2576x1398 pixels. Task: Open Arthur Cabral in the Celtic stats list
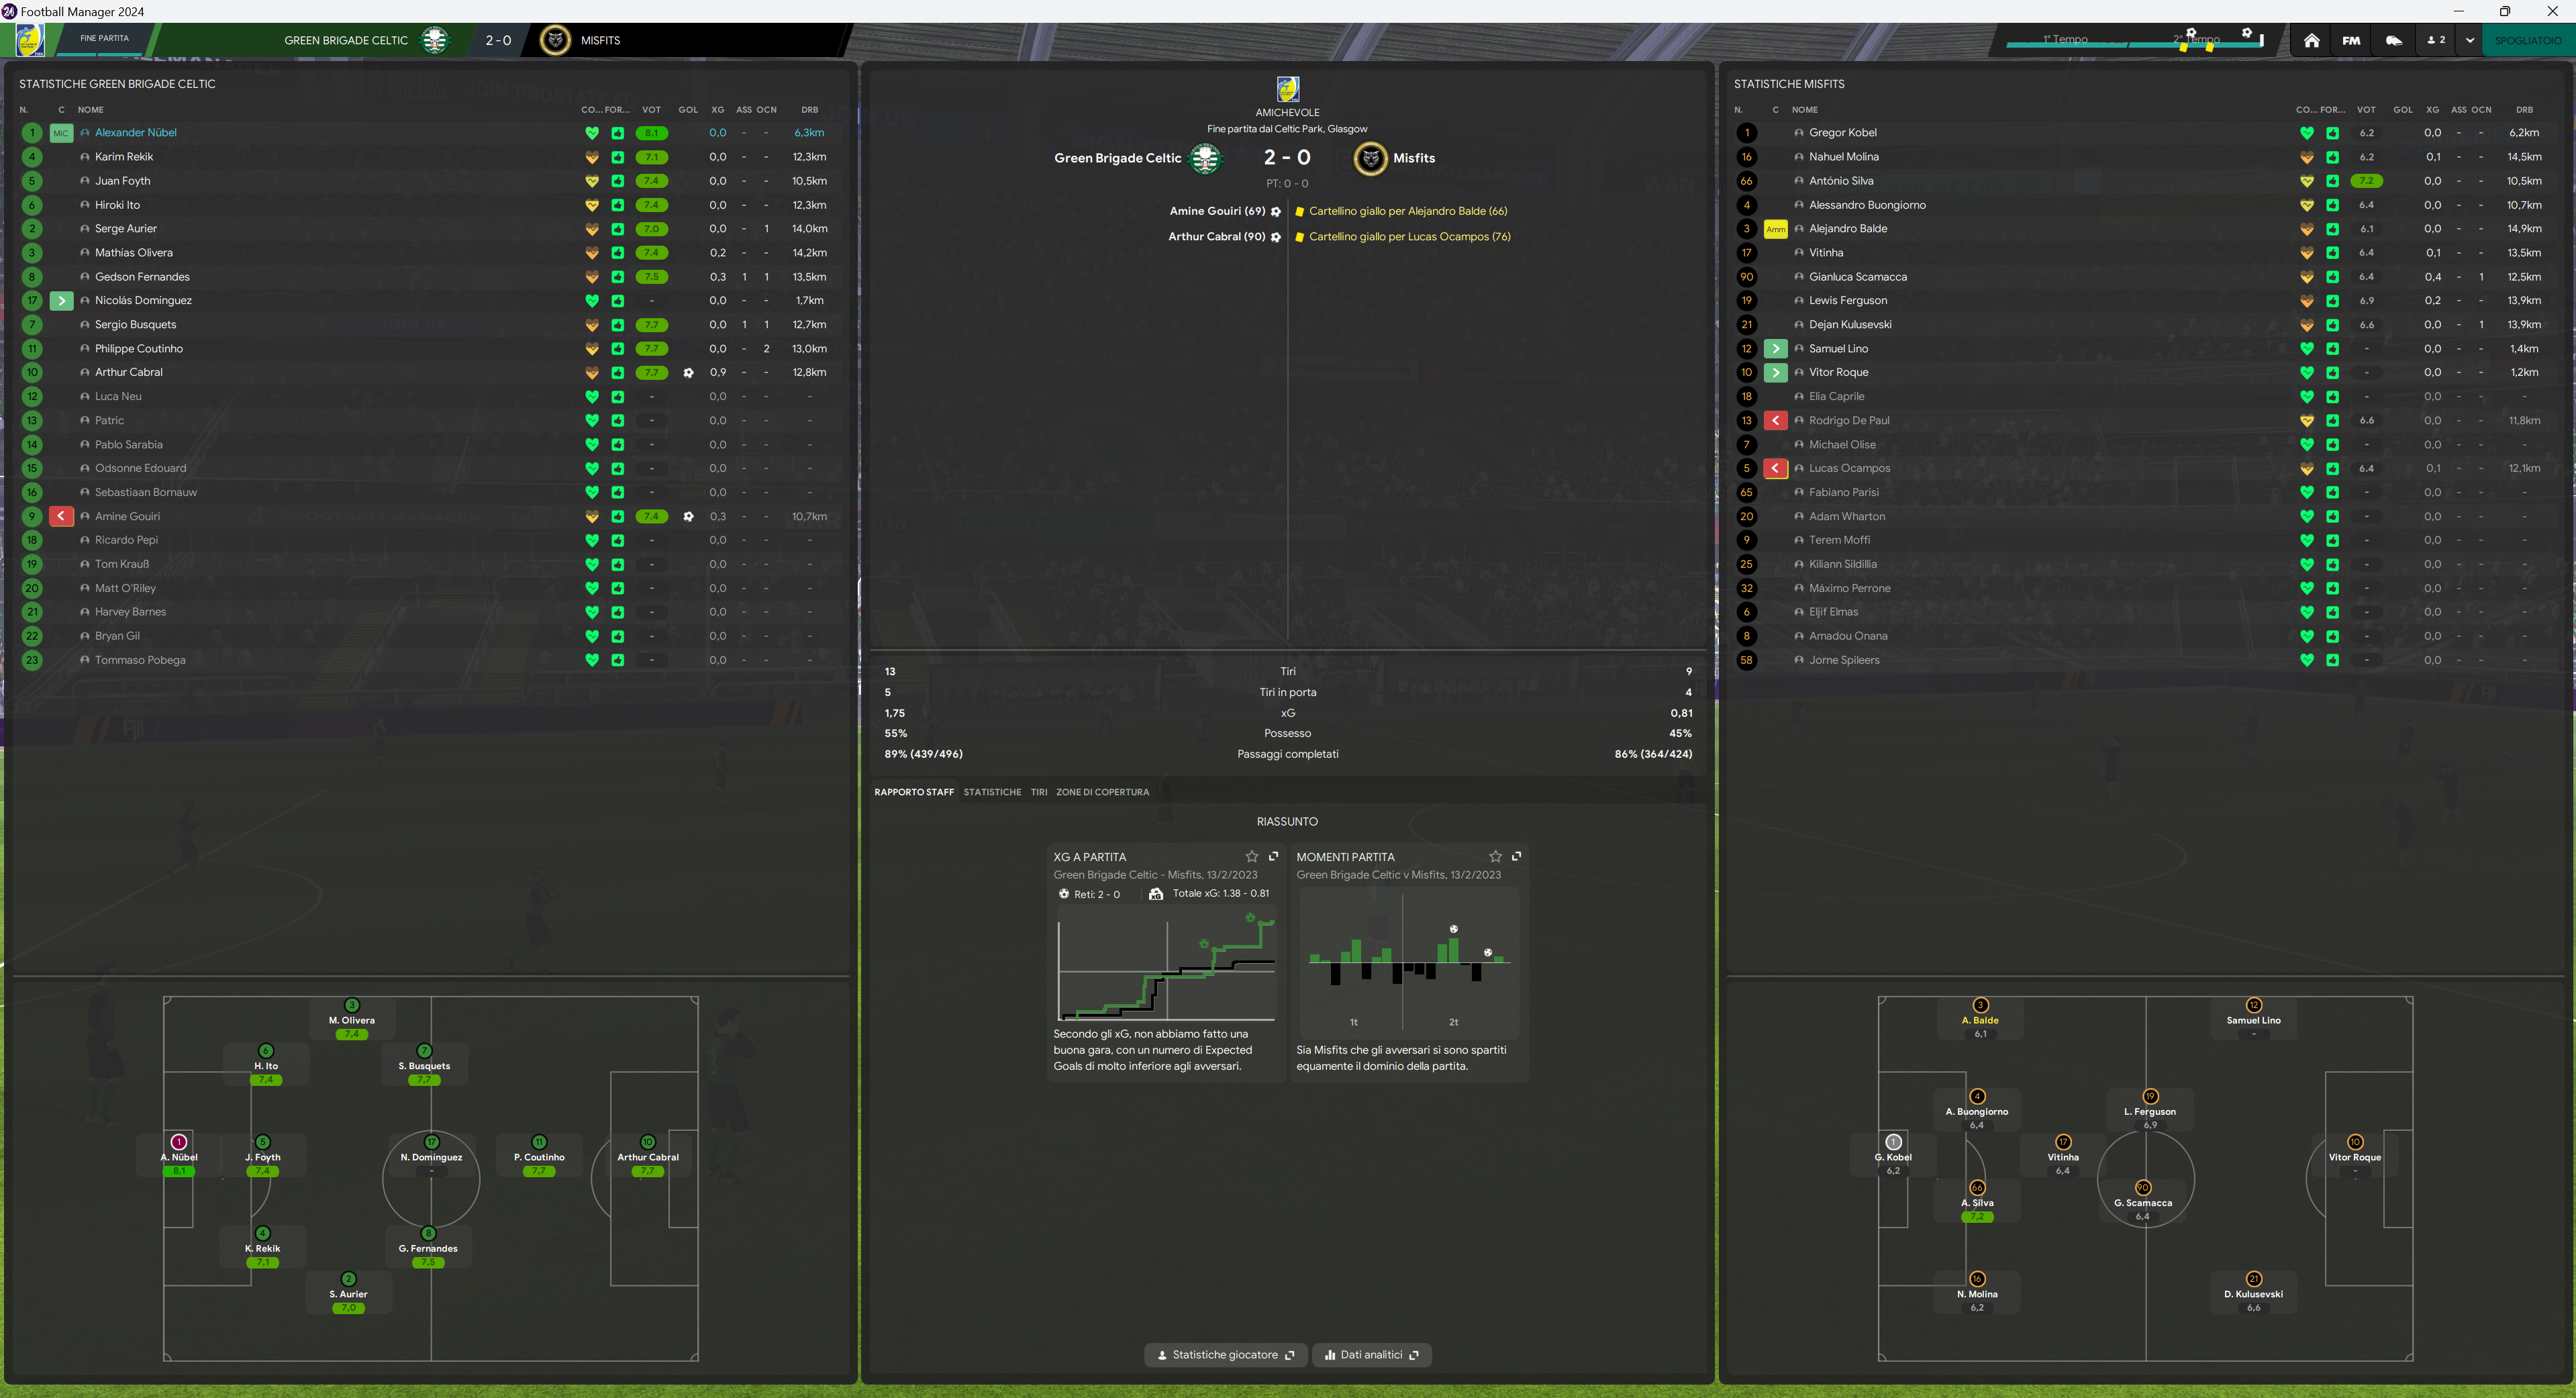click(128, 372)
